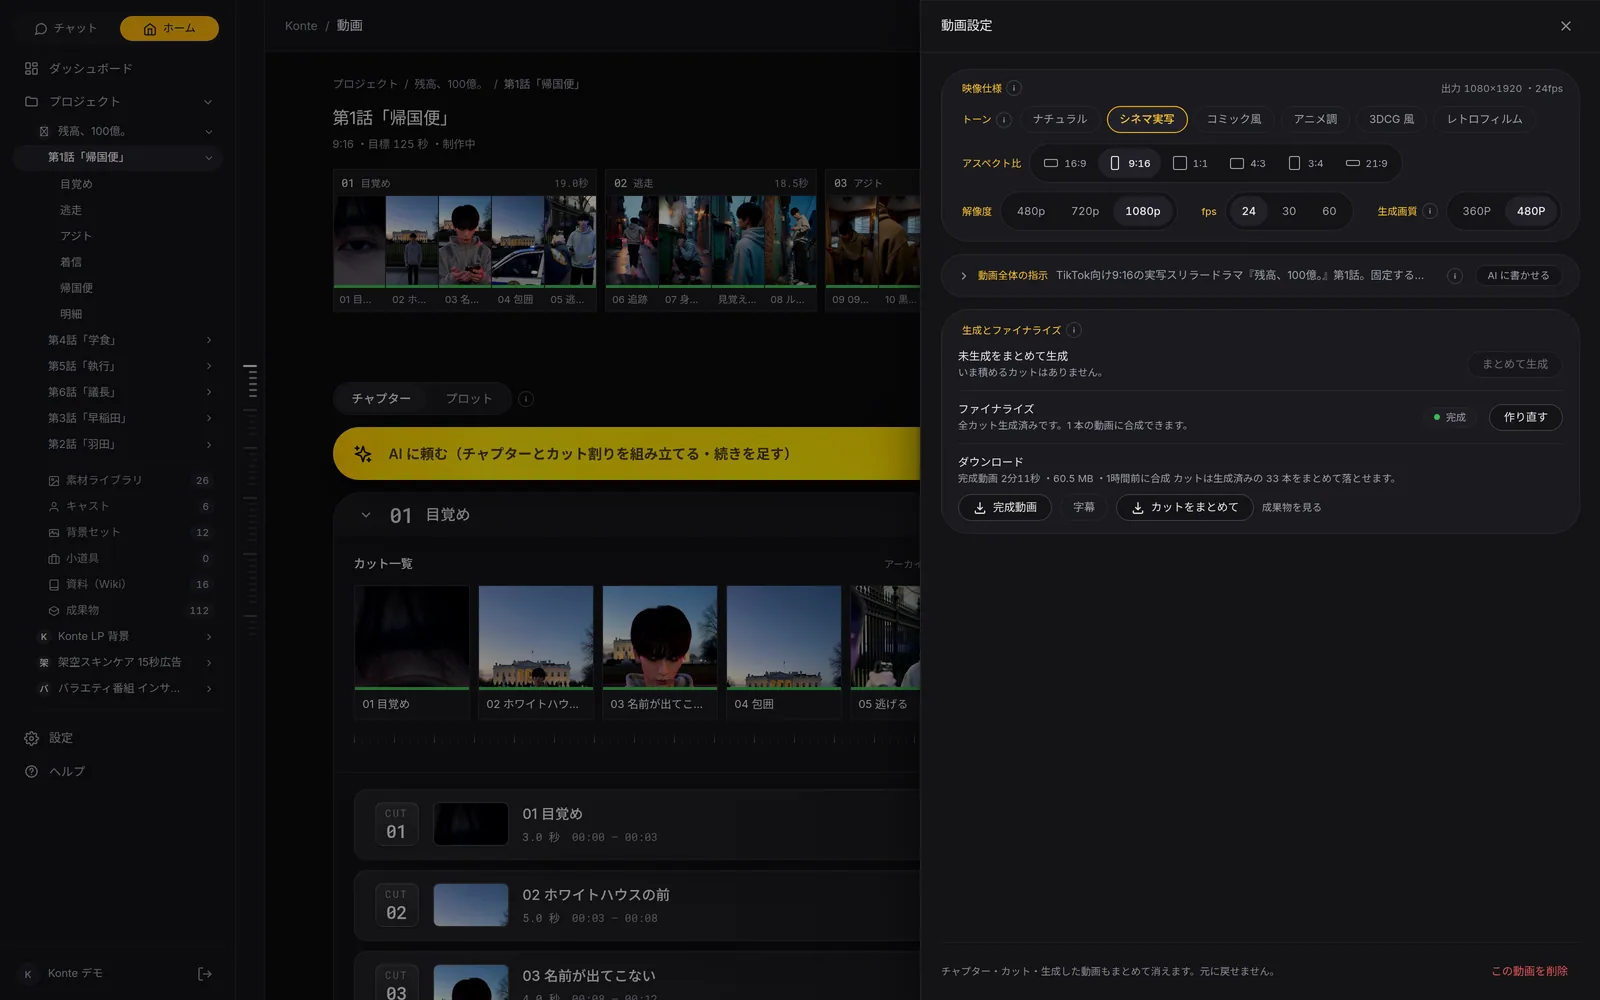Open the チャット view

[x=66, y=28]
